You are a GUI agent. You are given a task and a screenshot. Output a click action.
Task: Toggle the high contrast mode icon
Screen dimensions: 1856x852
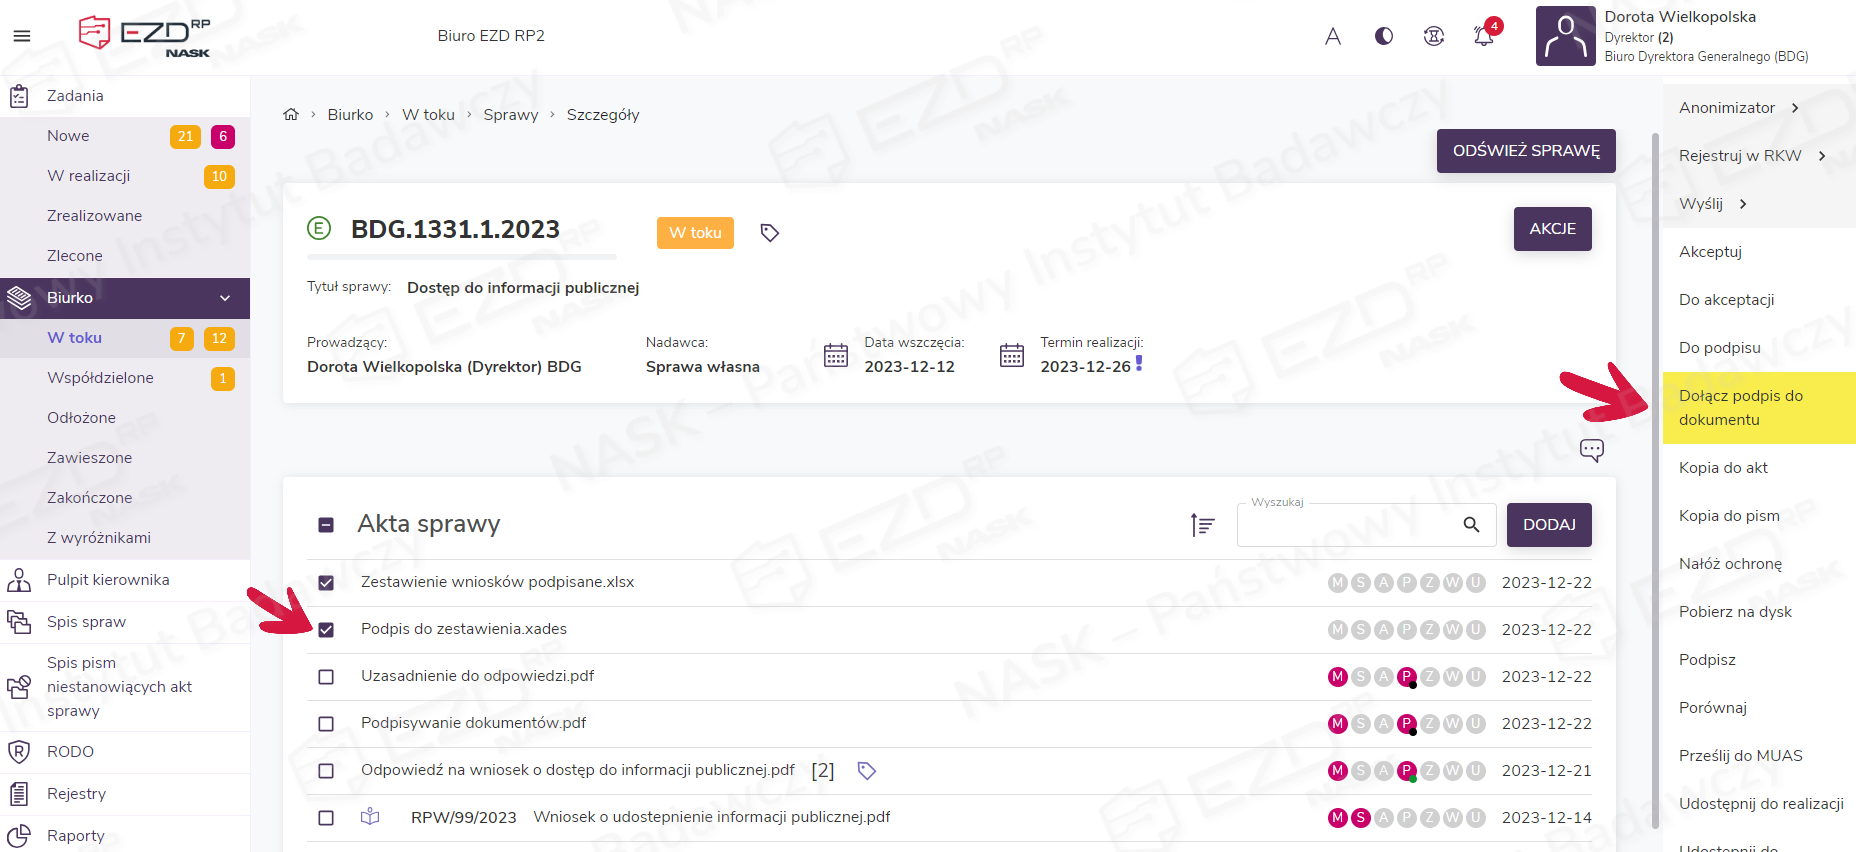[1384, 36]
